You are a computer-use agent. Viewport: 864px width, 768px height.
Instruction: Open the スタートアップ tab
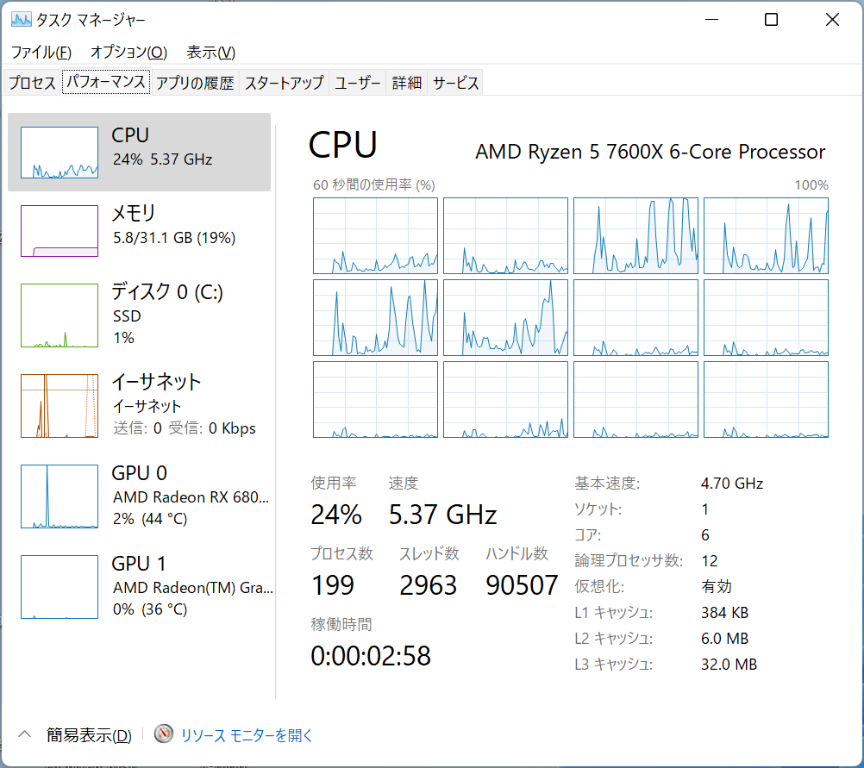click(x=284, y=83)
